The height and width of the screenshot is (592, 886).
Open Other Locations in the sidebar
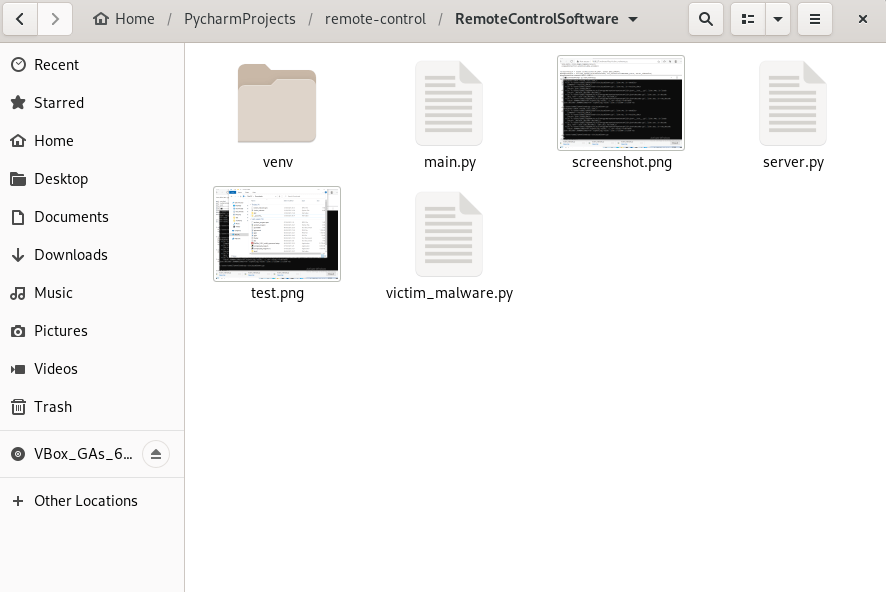(x=85, y=501)
